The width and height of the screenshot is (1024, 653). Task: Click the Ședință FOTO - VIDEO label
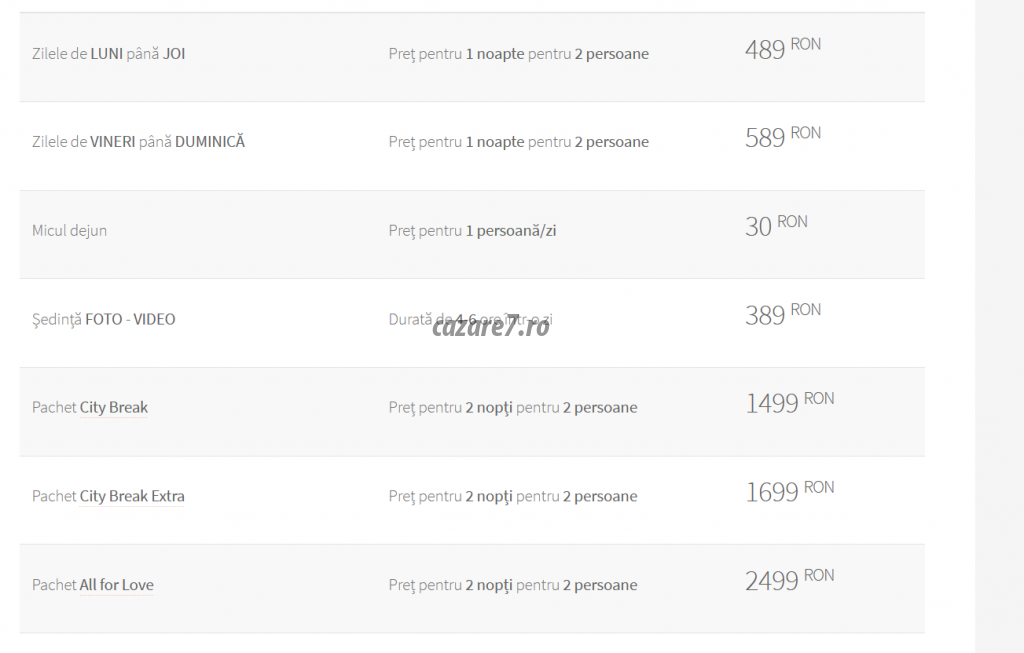point(103,320)
